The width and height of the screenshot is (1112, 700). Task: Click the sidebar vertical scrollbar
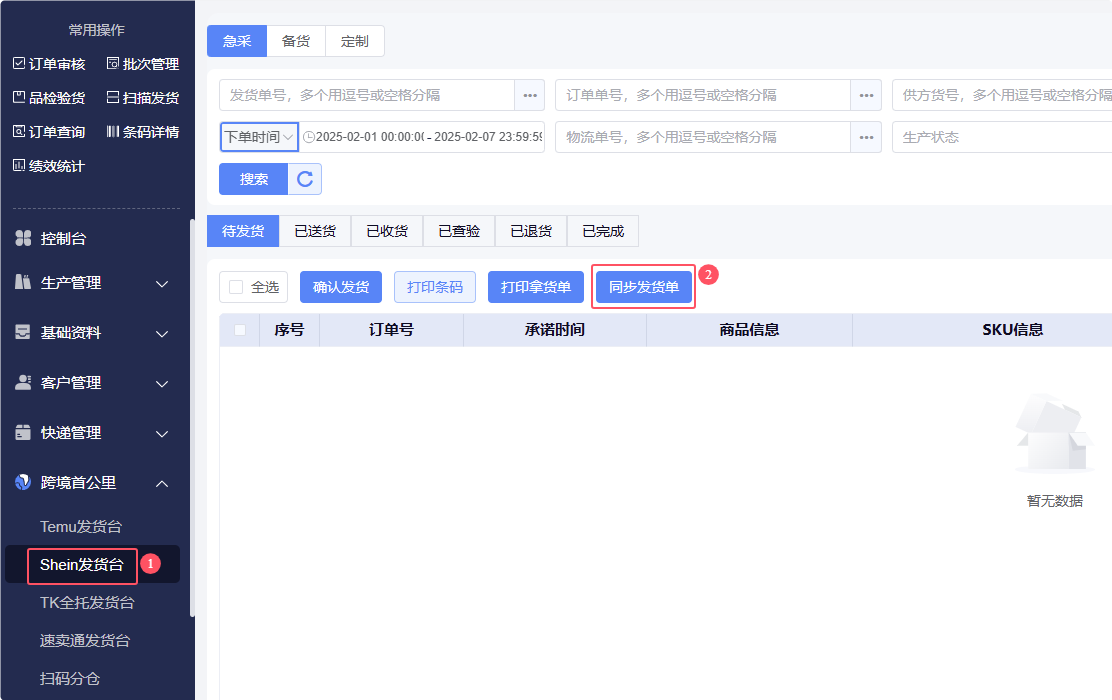(192, 420)
